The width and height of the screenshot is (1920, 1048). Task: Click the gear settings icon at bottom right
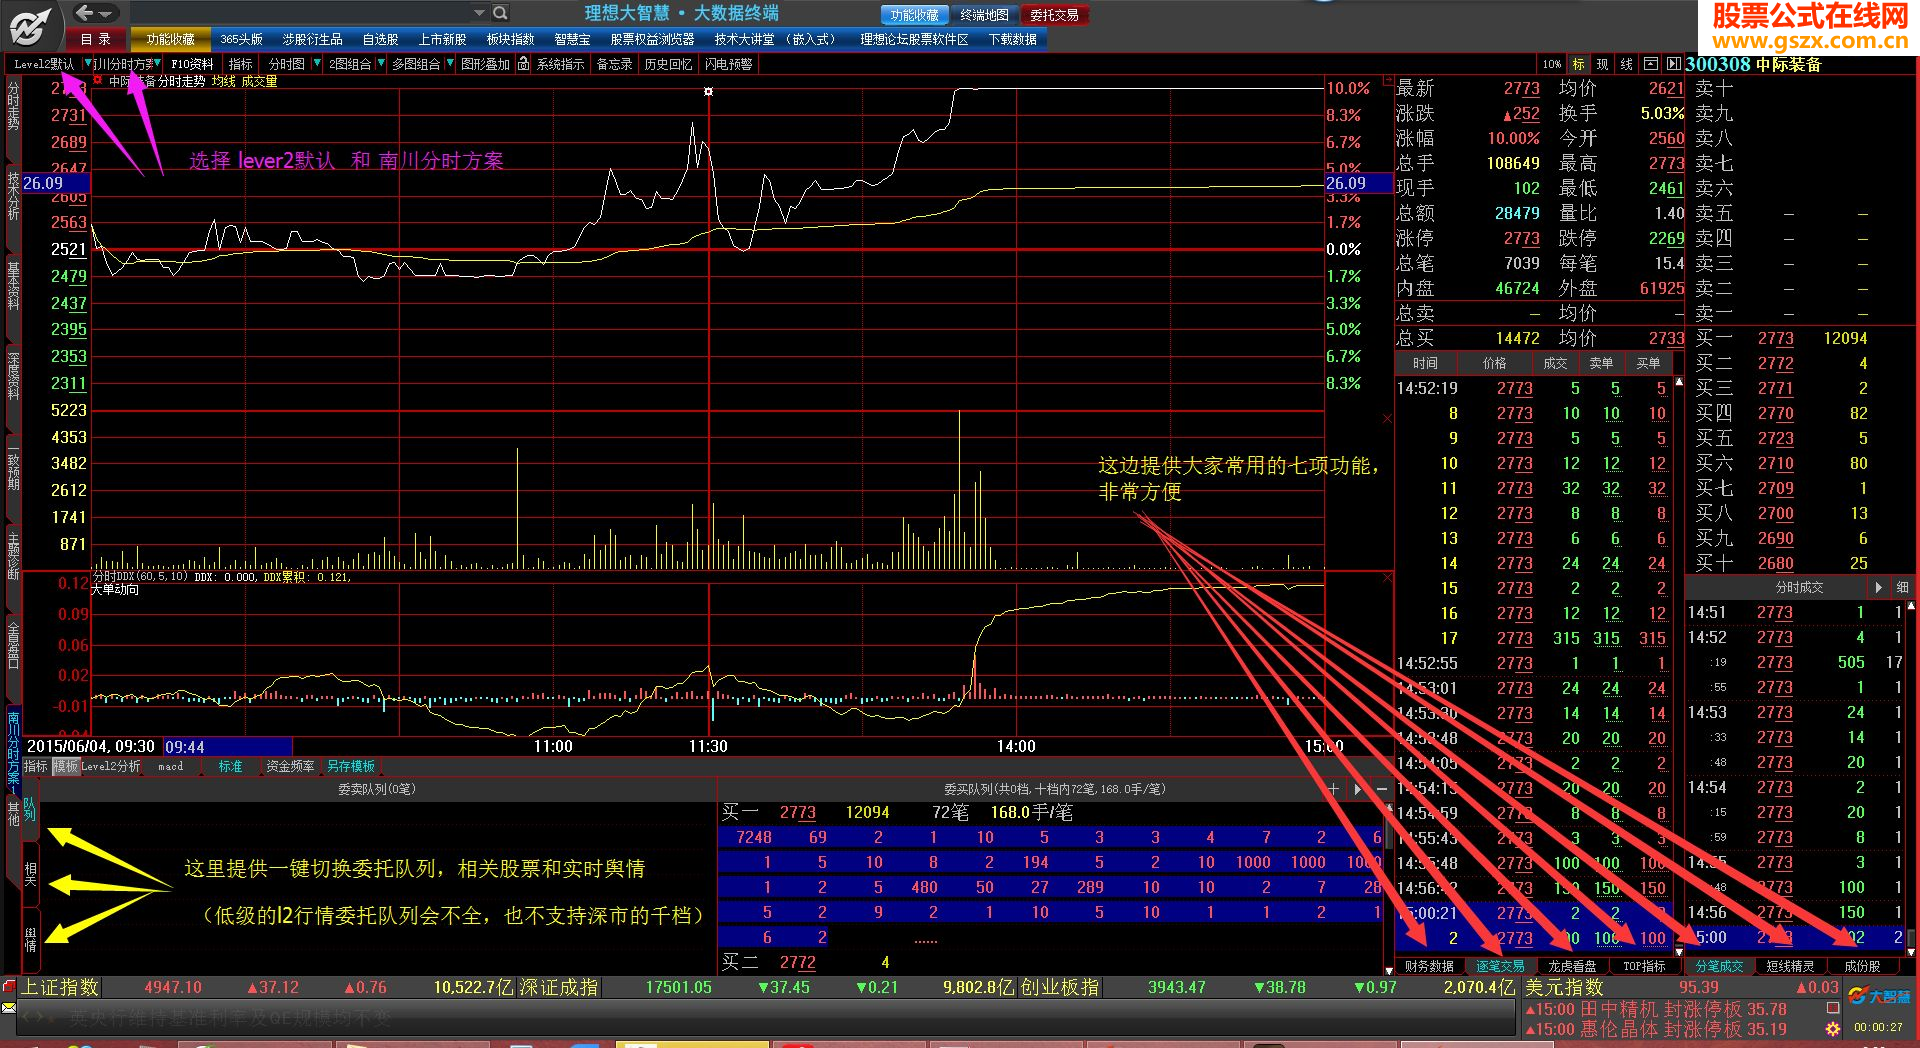(1833, 1028)
